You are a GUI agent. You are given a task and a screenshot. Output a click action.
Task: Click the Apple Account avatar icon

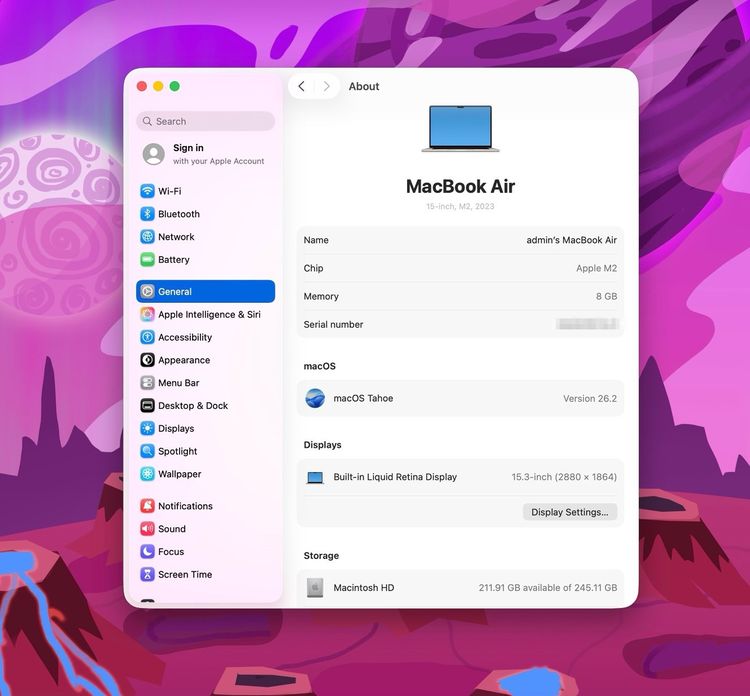154,154
